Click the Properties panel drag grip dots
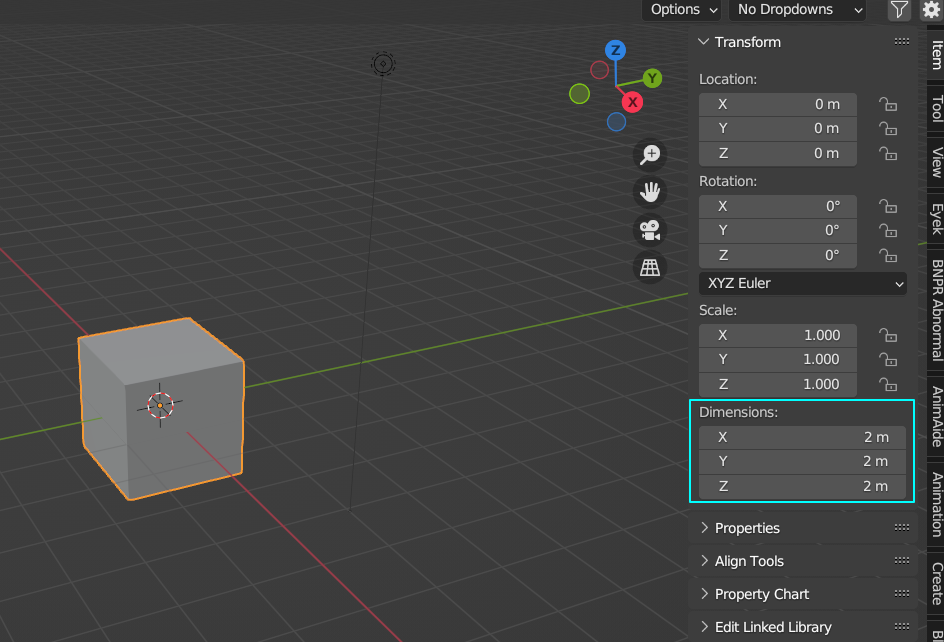Screen dimensions: 944x642 tap(901, 528)
